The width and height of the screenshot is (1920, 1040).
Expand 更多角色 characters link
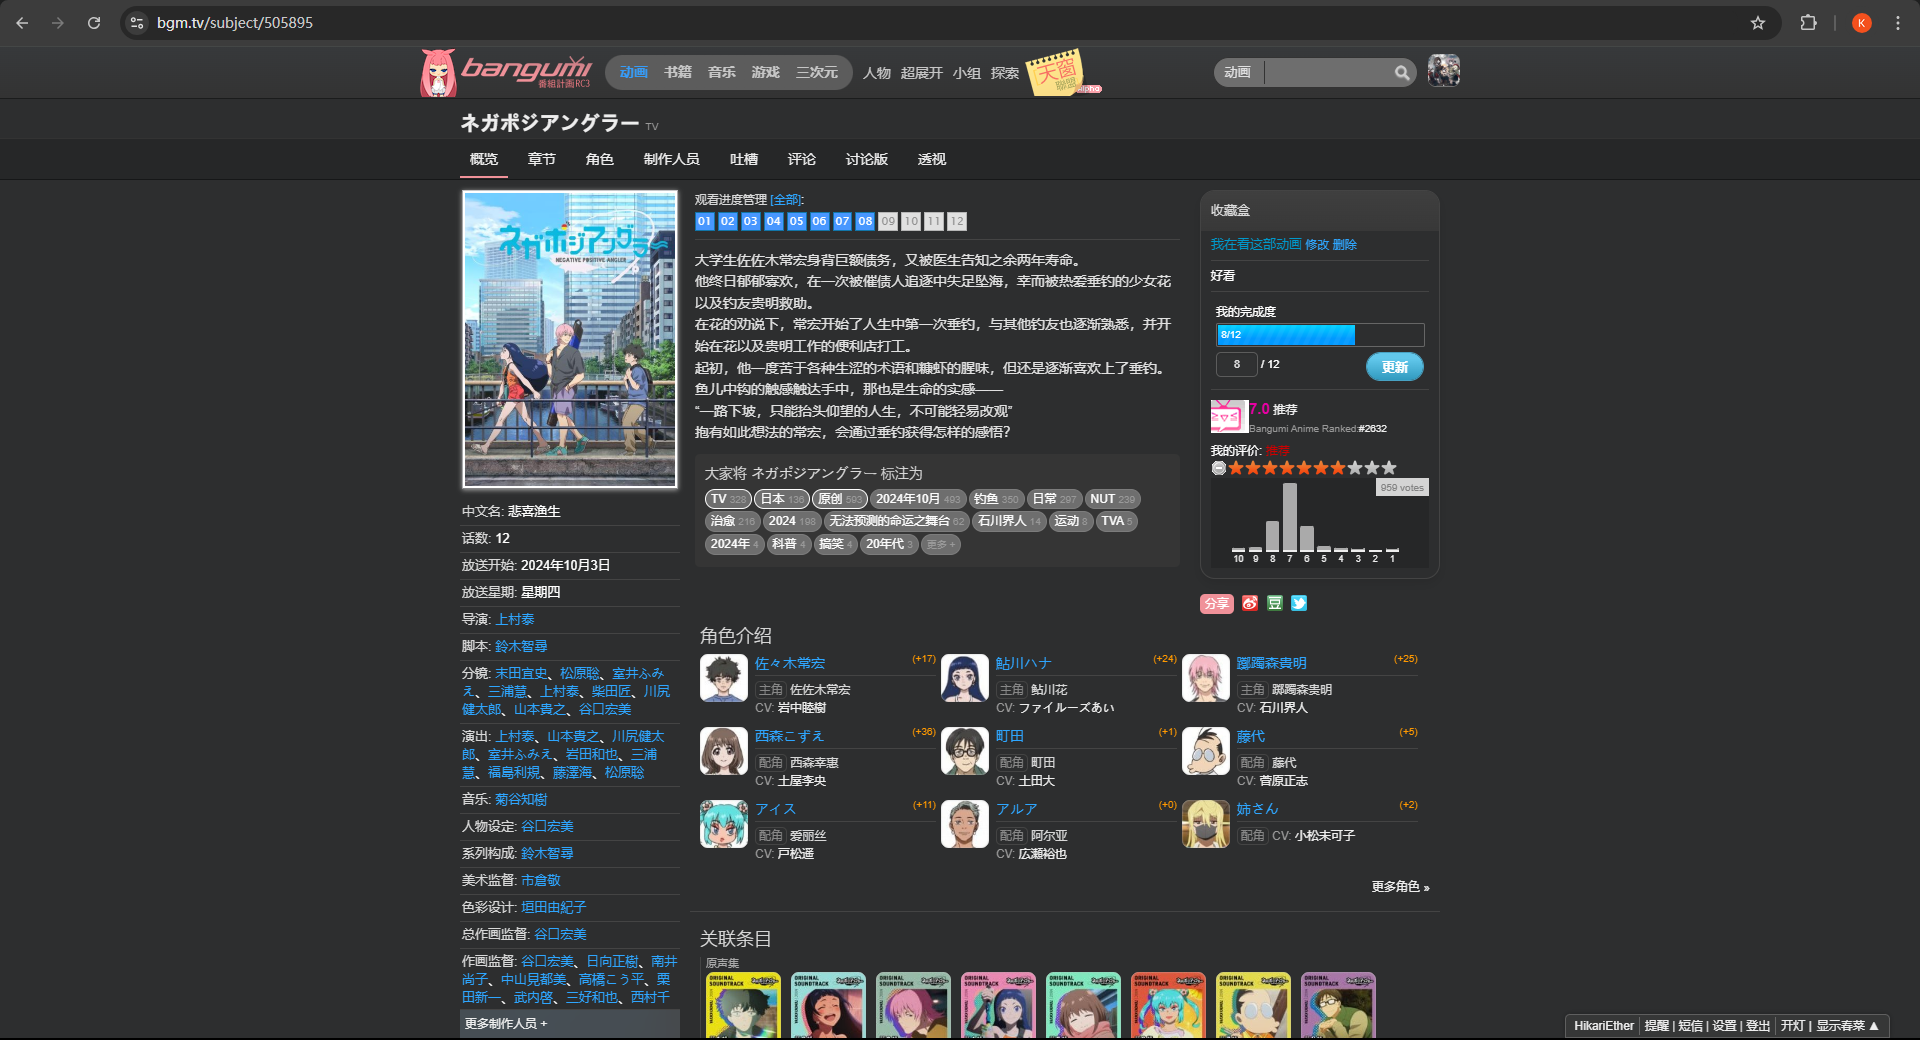(x=1400, y=887)
